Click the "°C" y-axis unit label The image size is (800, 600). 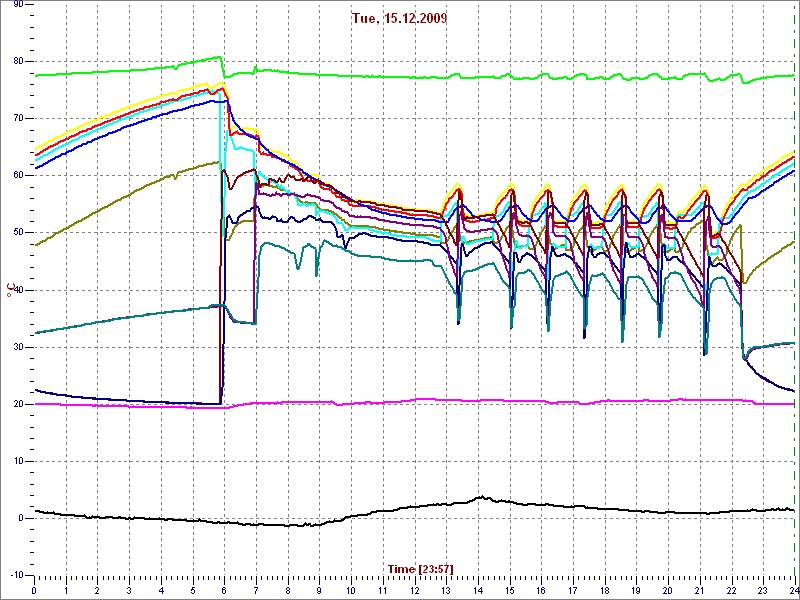coord(9,289)
